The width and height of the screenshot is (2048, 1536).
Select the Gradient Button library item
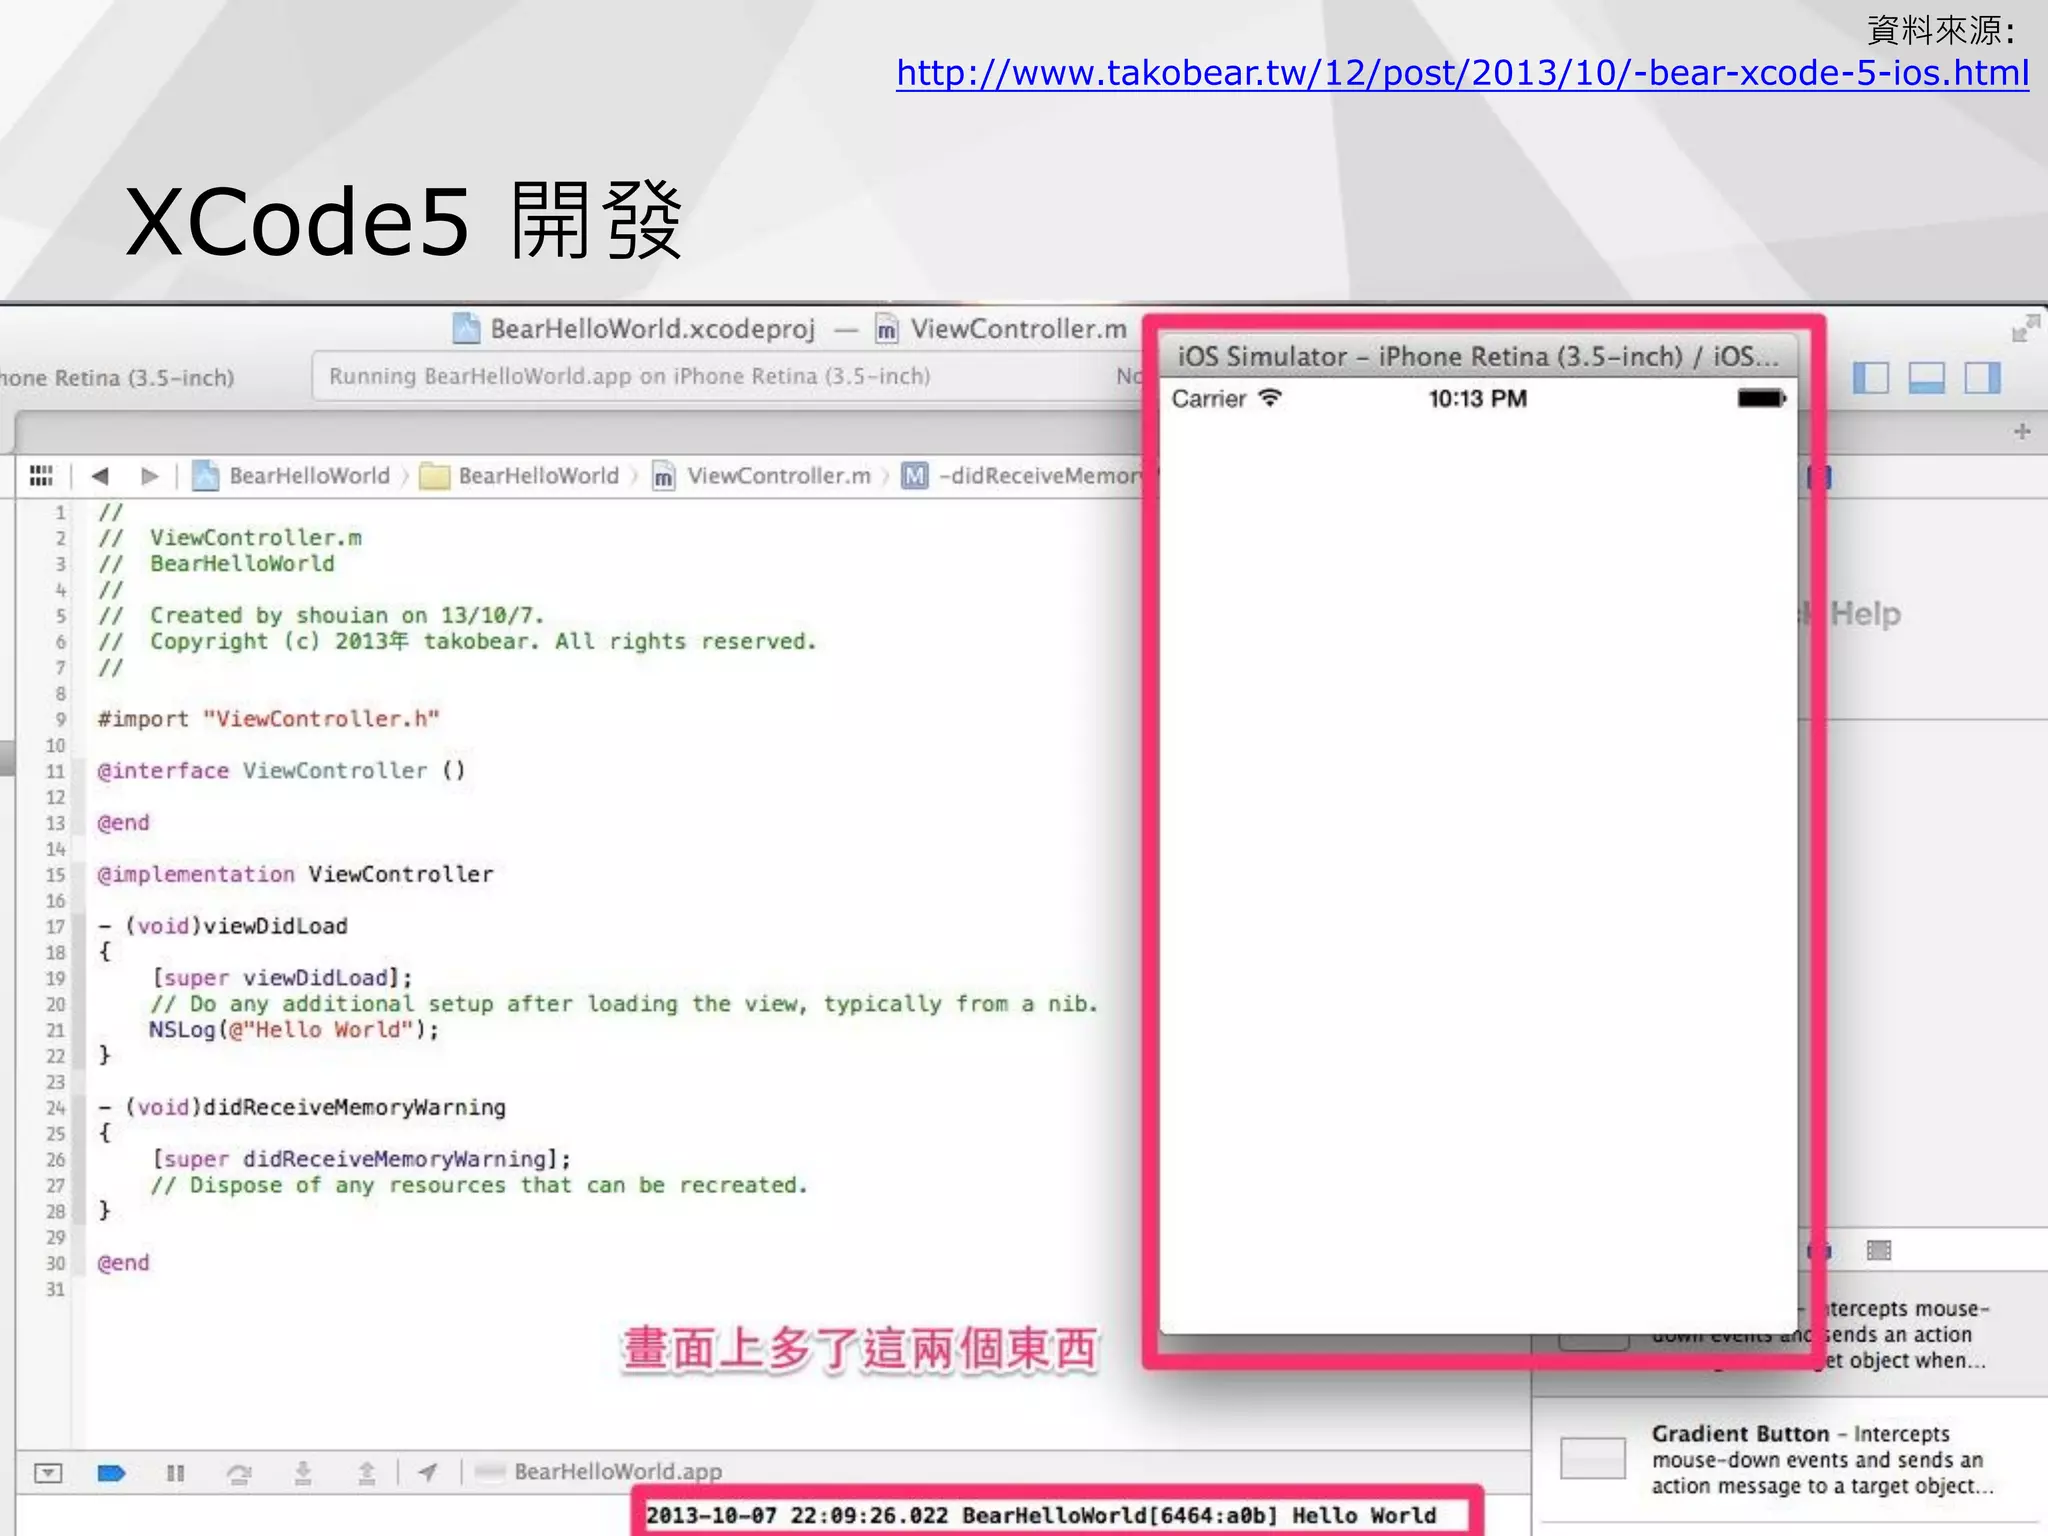point(1790,1460)
